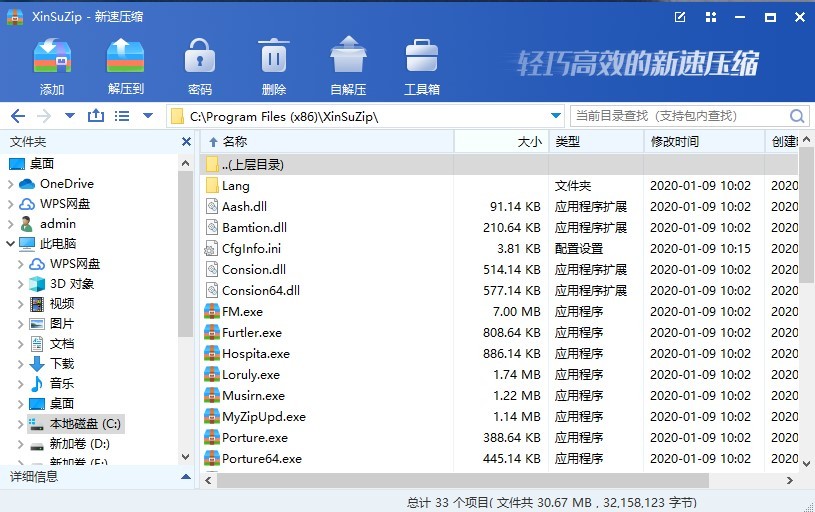Collapse the 此电脑 tree node

[10, 243]
